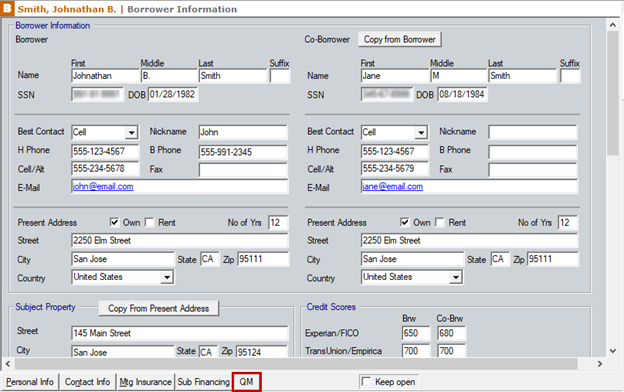Switch to Personal Info tab

pos(30,382)
